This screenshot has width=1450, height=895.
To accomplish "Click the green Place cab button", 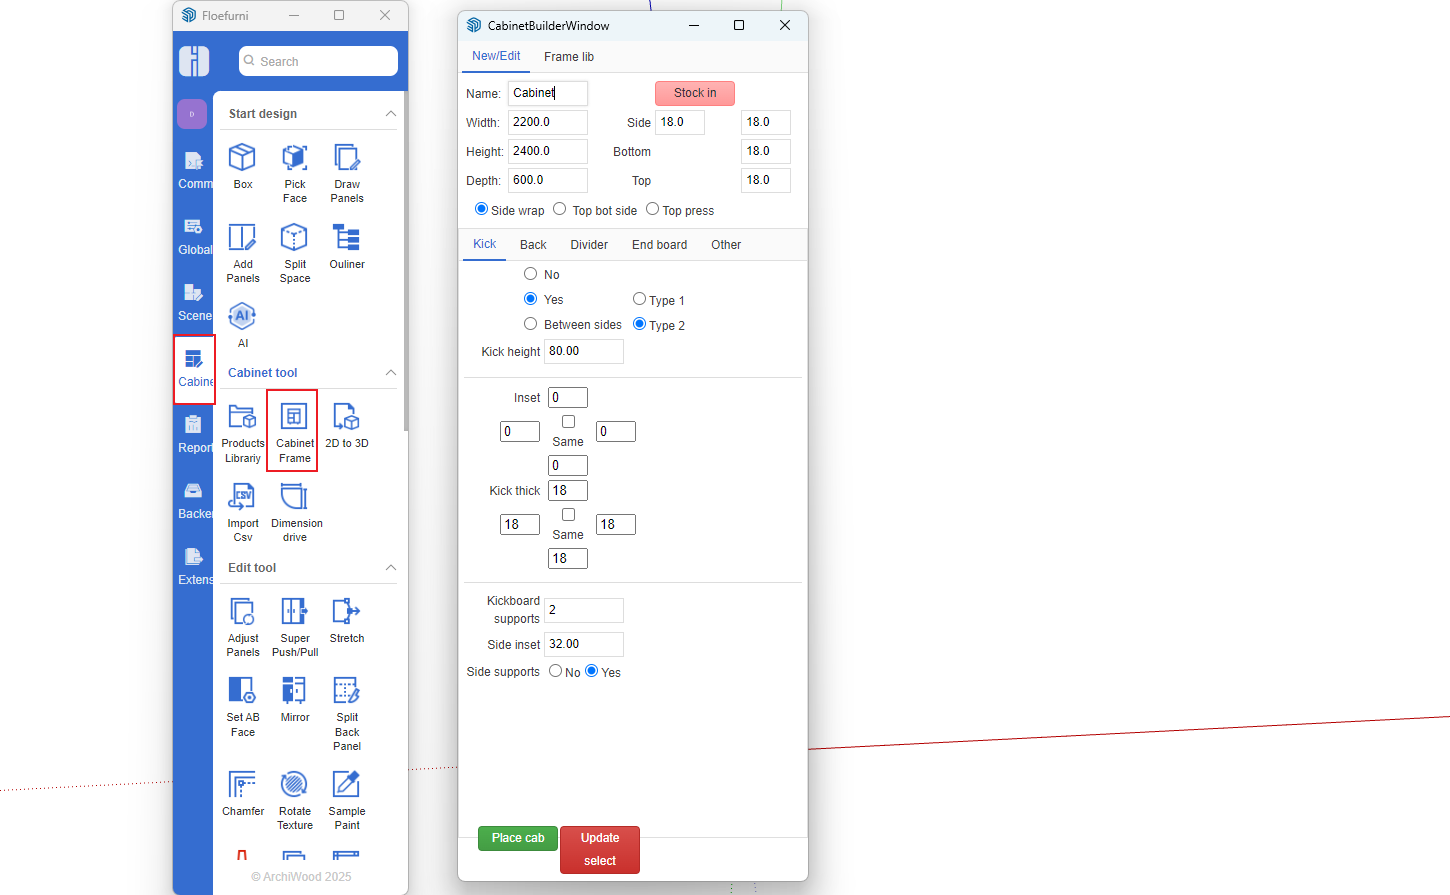I will coord(518,838).
